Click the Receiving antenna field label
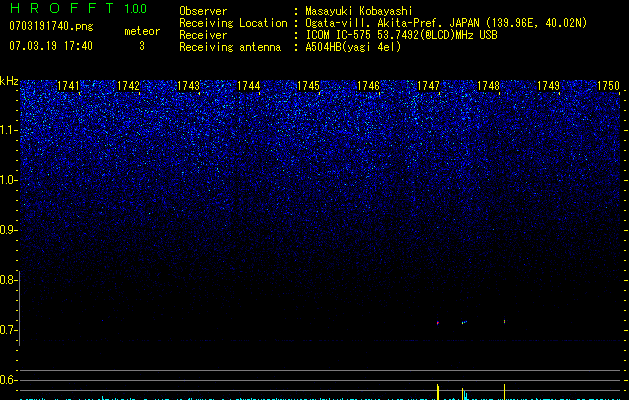 230,47
